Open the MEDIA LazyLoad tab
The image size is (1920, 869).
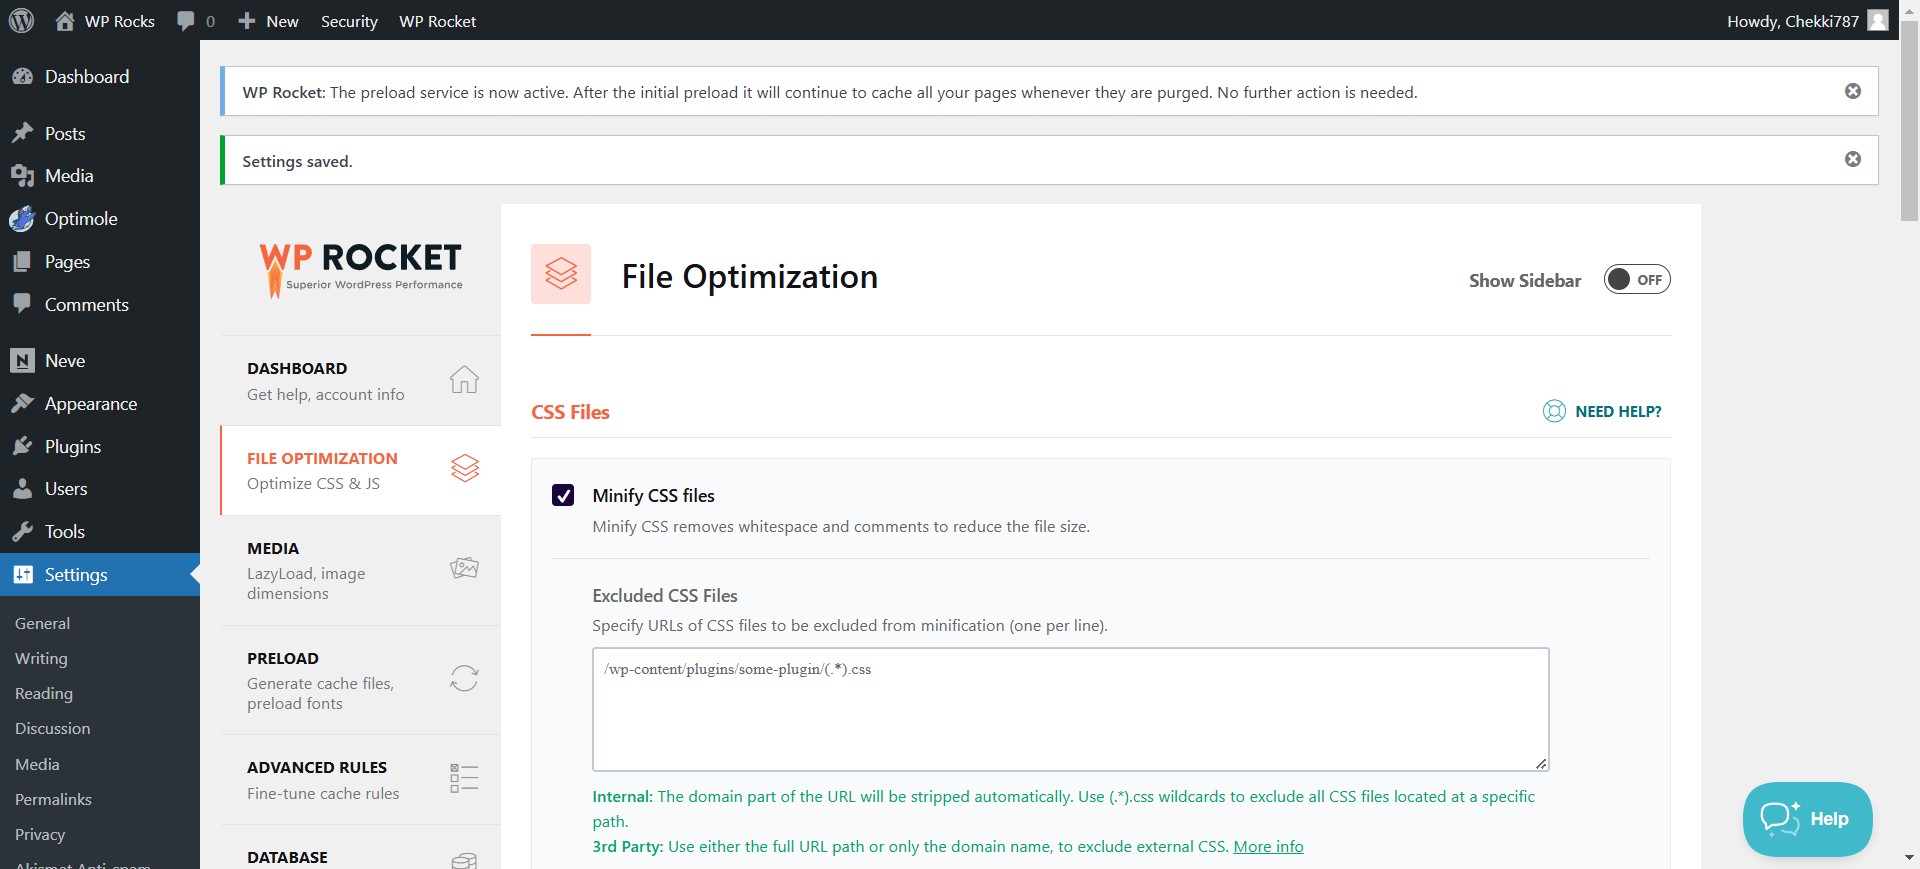pyautogui.click(x=361, y=570)
